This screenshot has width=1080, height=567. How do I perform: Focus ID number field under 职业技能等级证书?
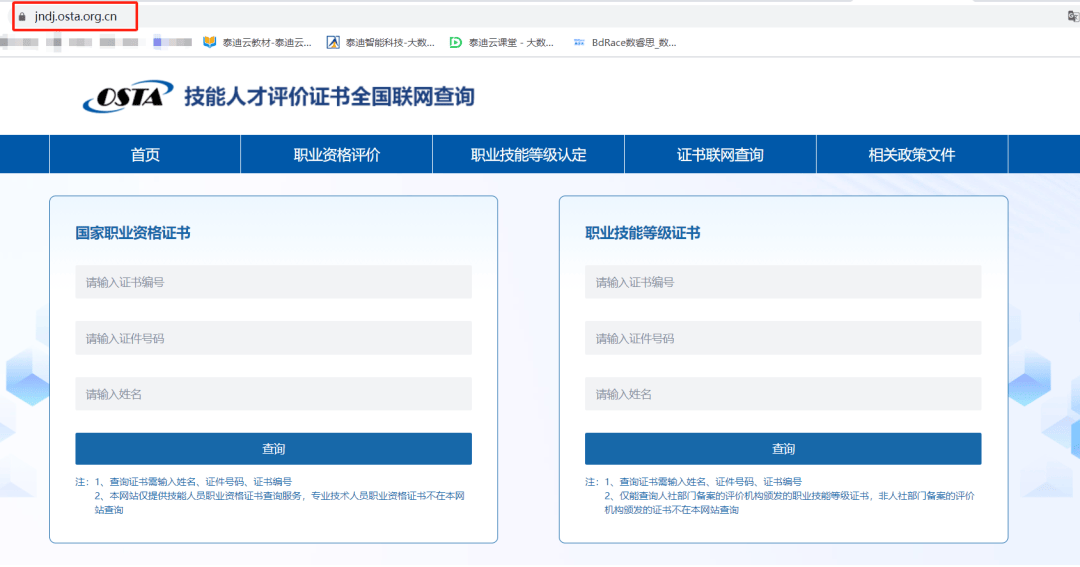(x=783, y=338)
